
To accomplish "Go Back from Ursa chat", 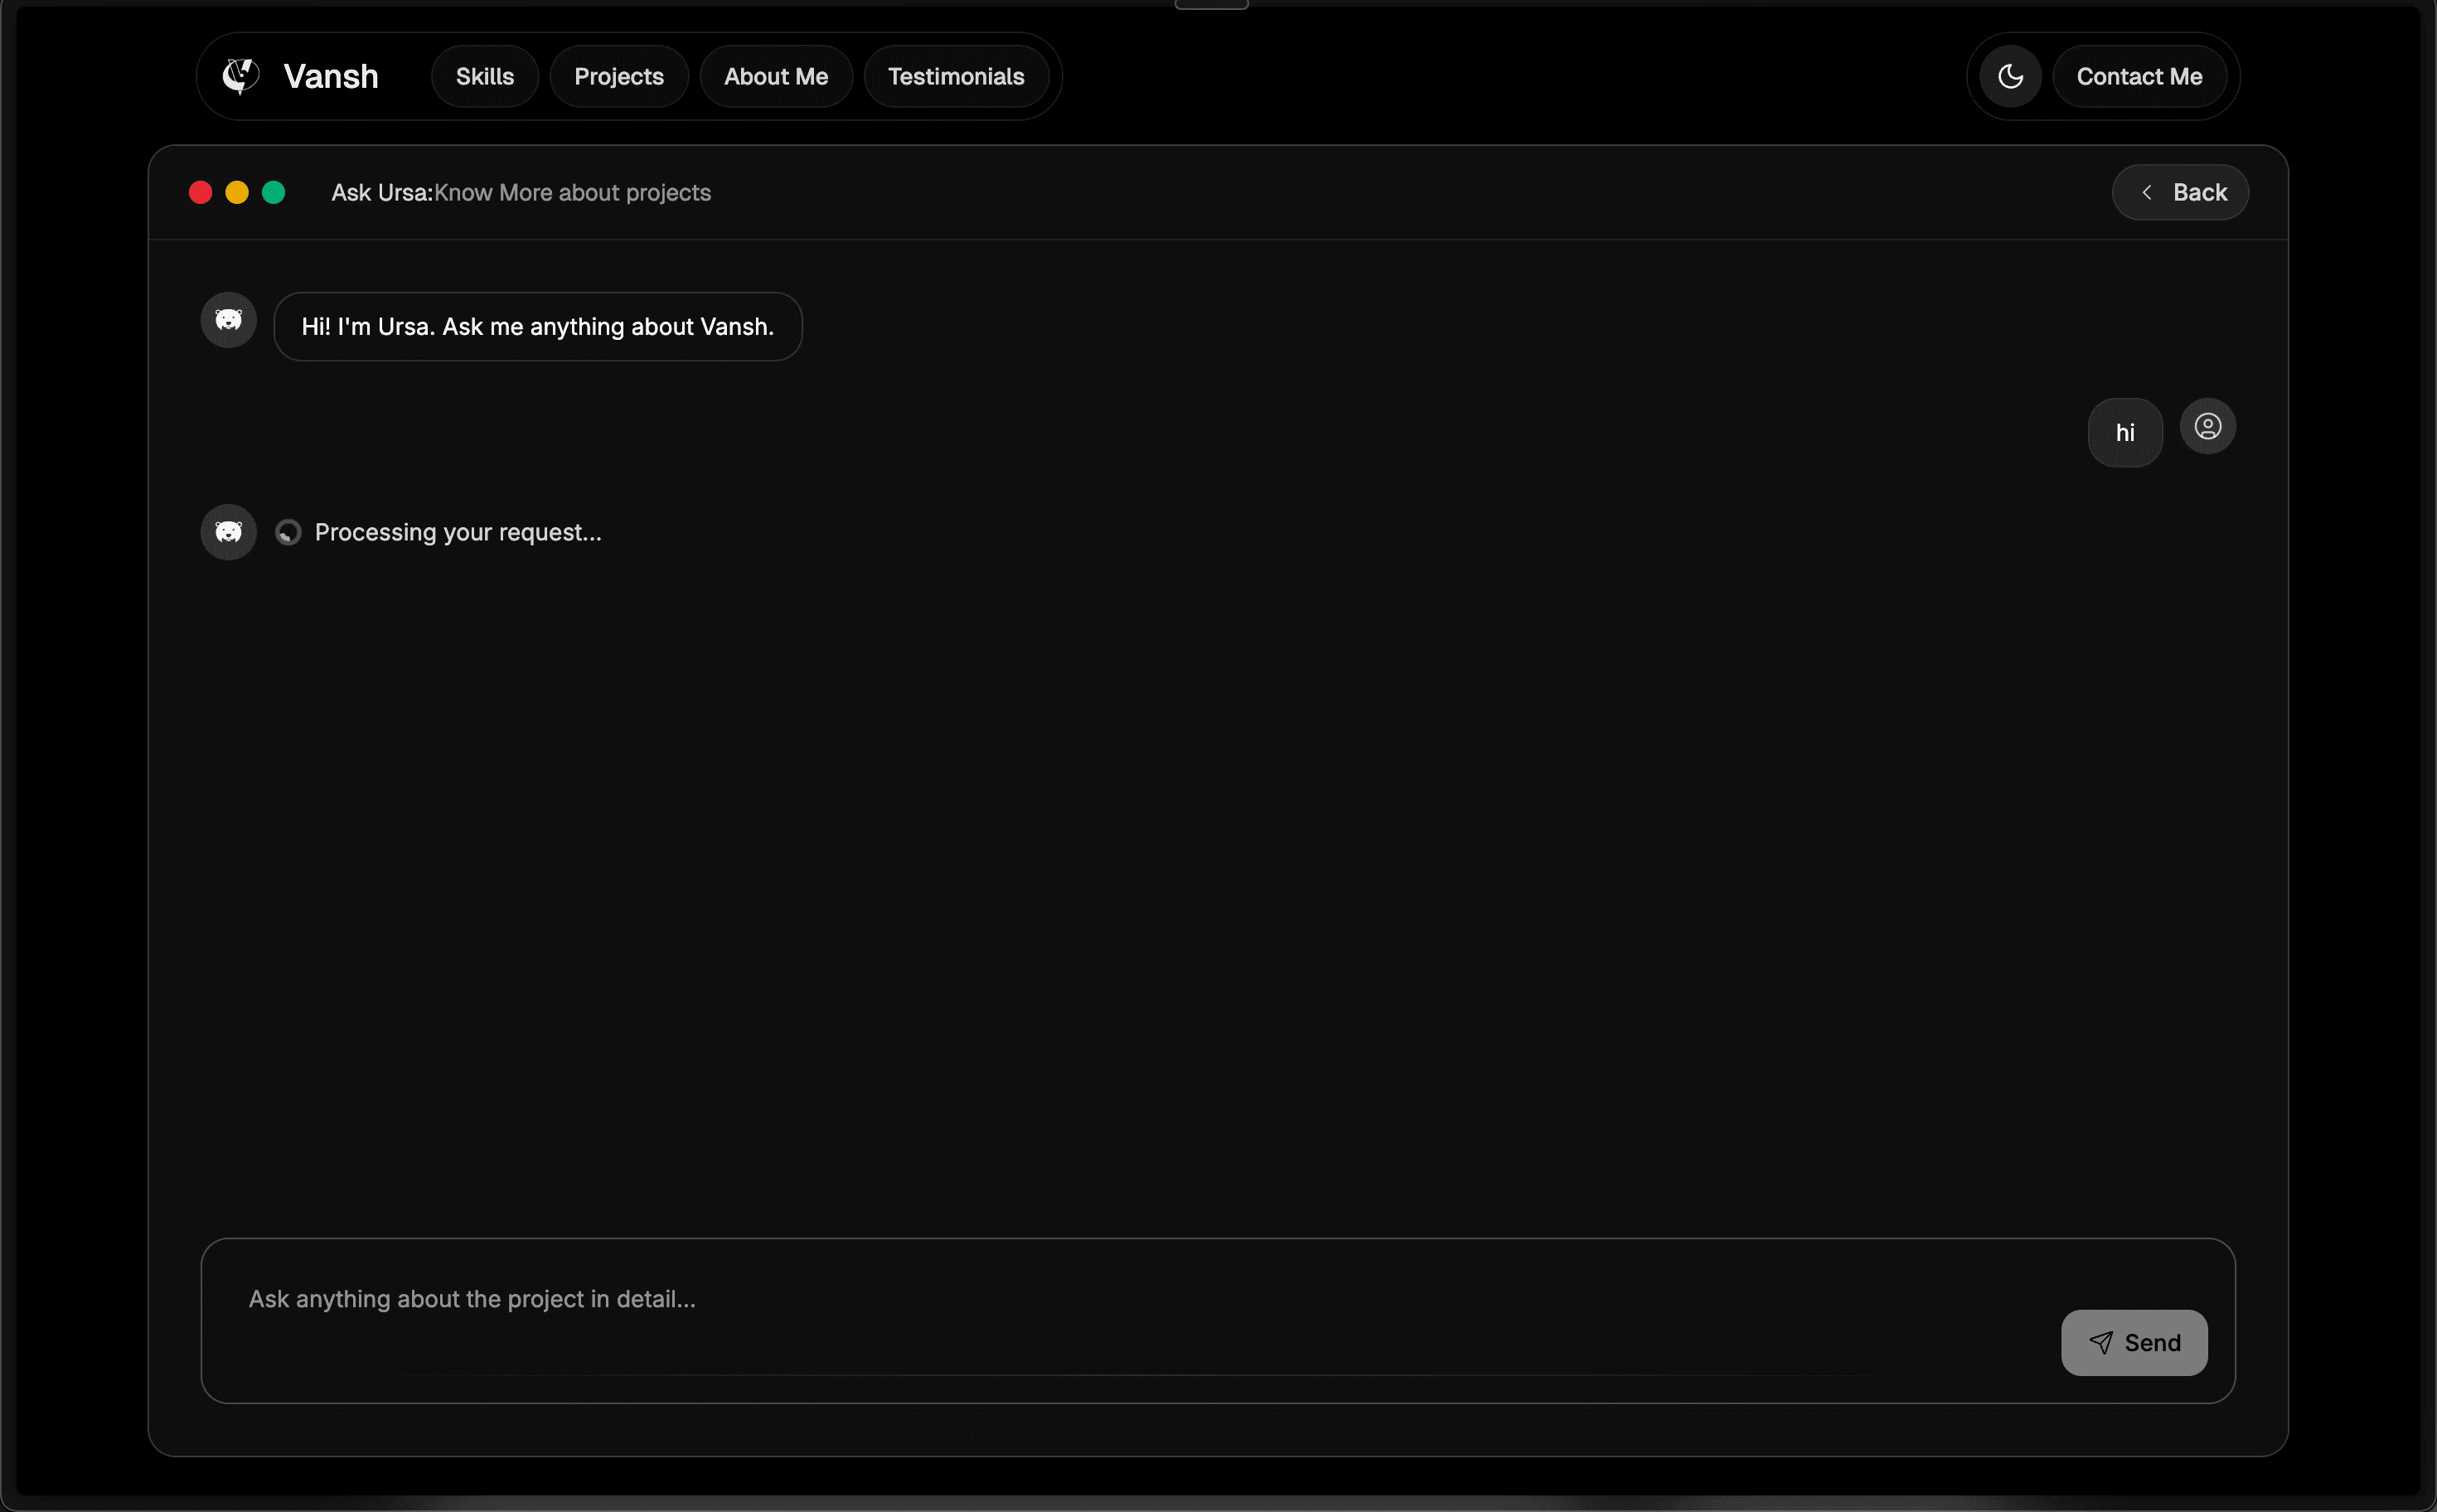I will [x=2180, y=192].
